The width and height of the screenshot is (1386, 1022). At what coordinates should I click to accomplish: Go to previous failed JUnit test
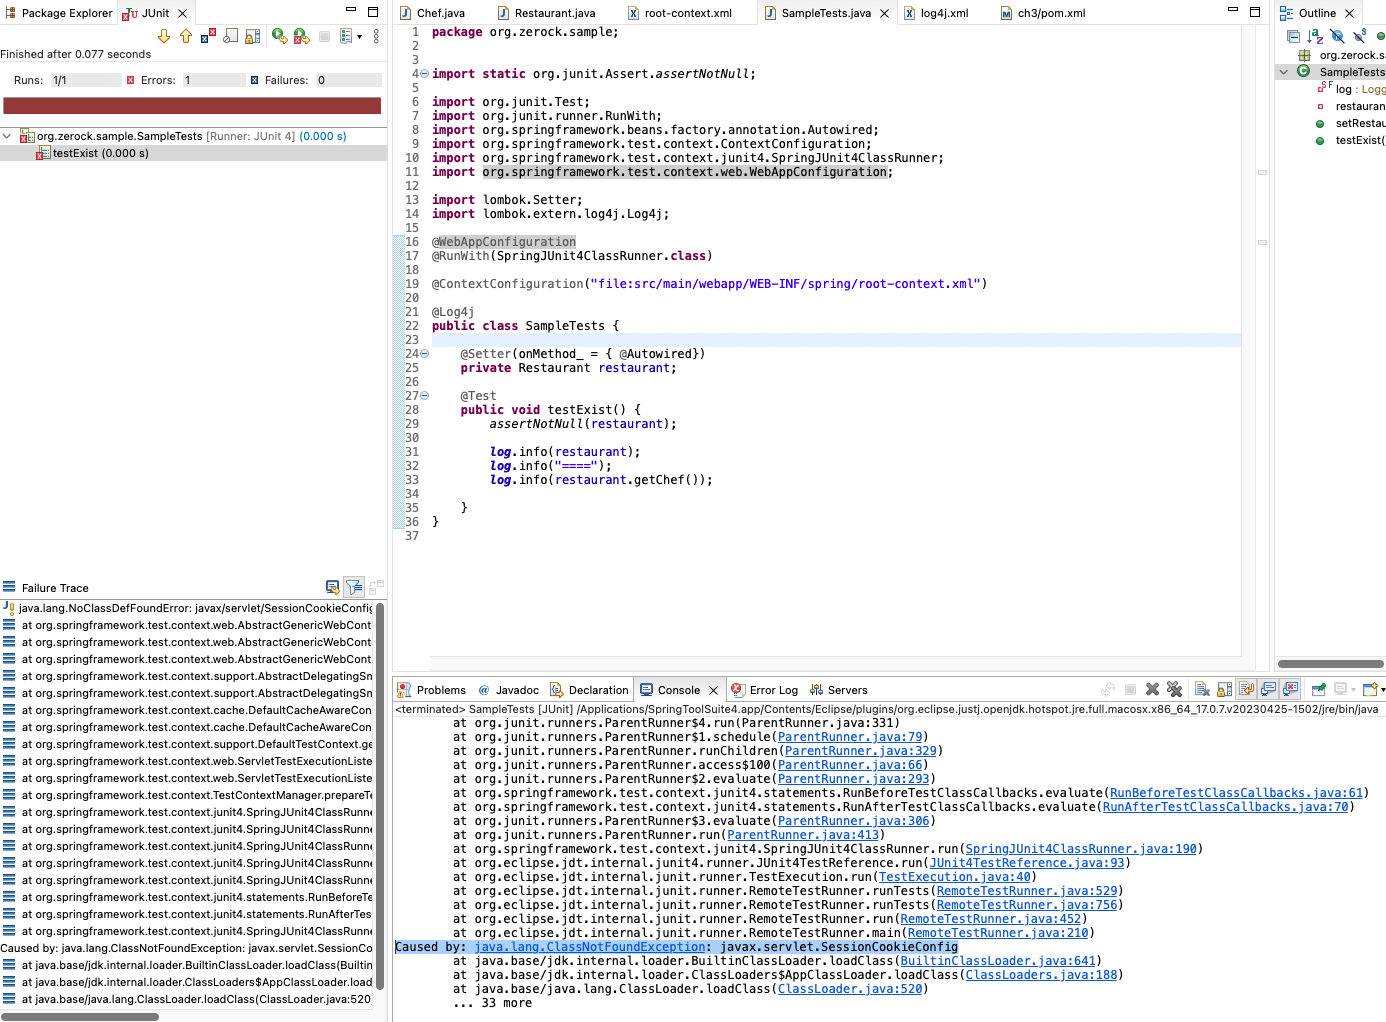tap(186, 36)
